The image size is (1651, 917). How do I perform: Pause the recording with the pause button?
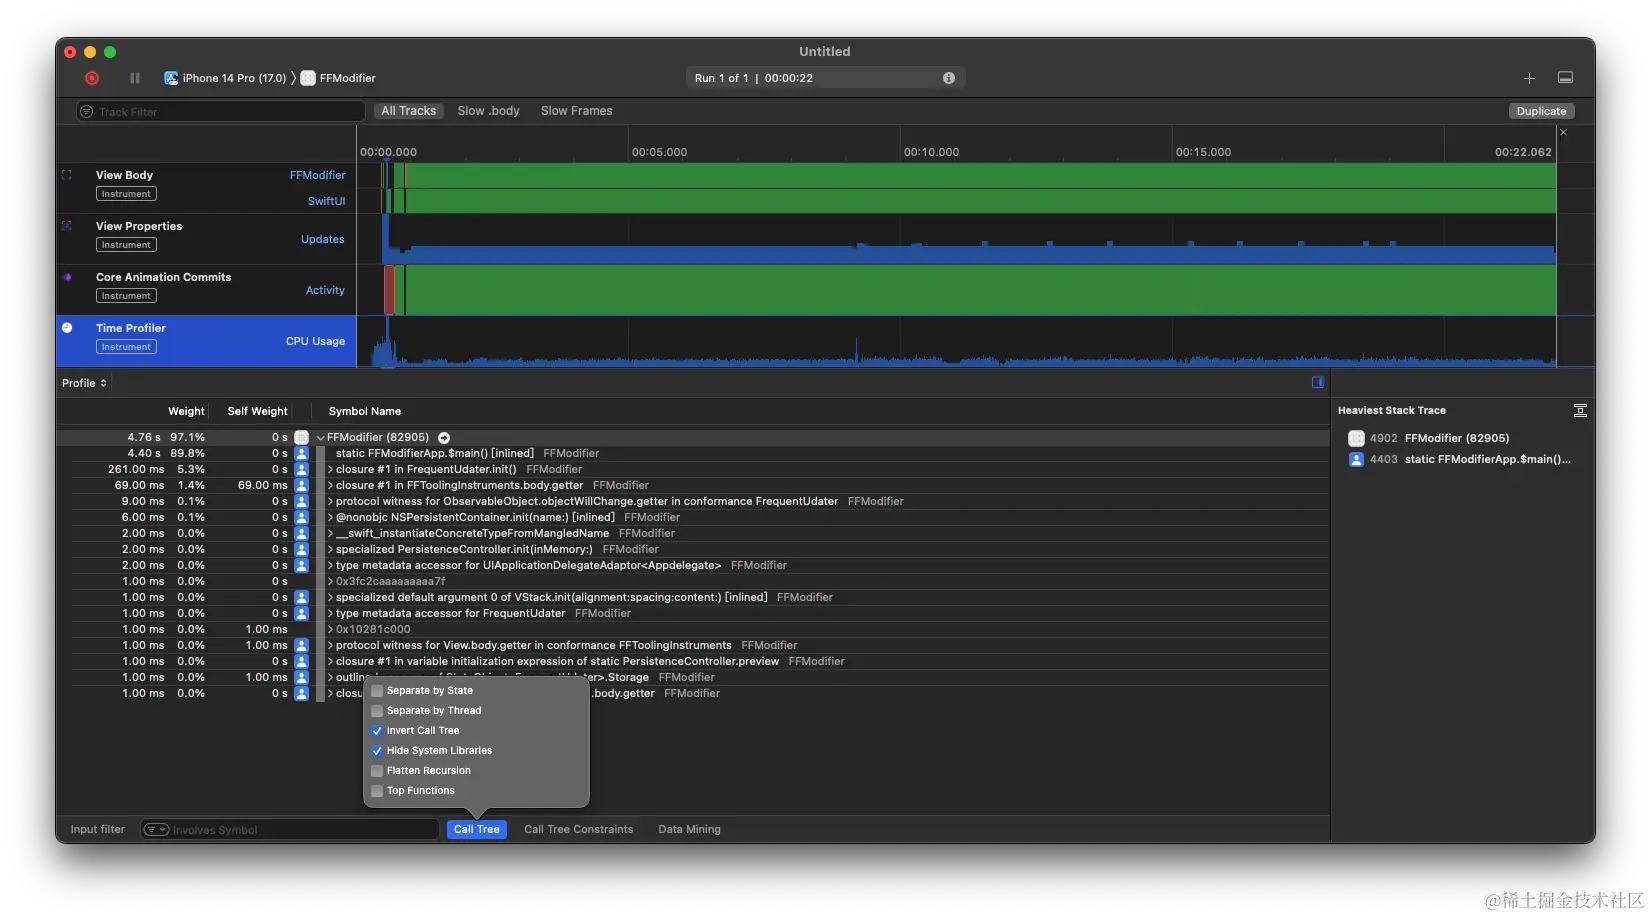(135, 78)
